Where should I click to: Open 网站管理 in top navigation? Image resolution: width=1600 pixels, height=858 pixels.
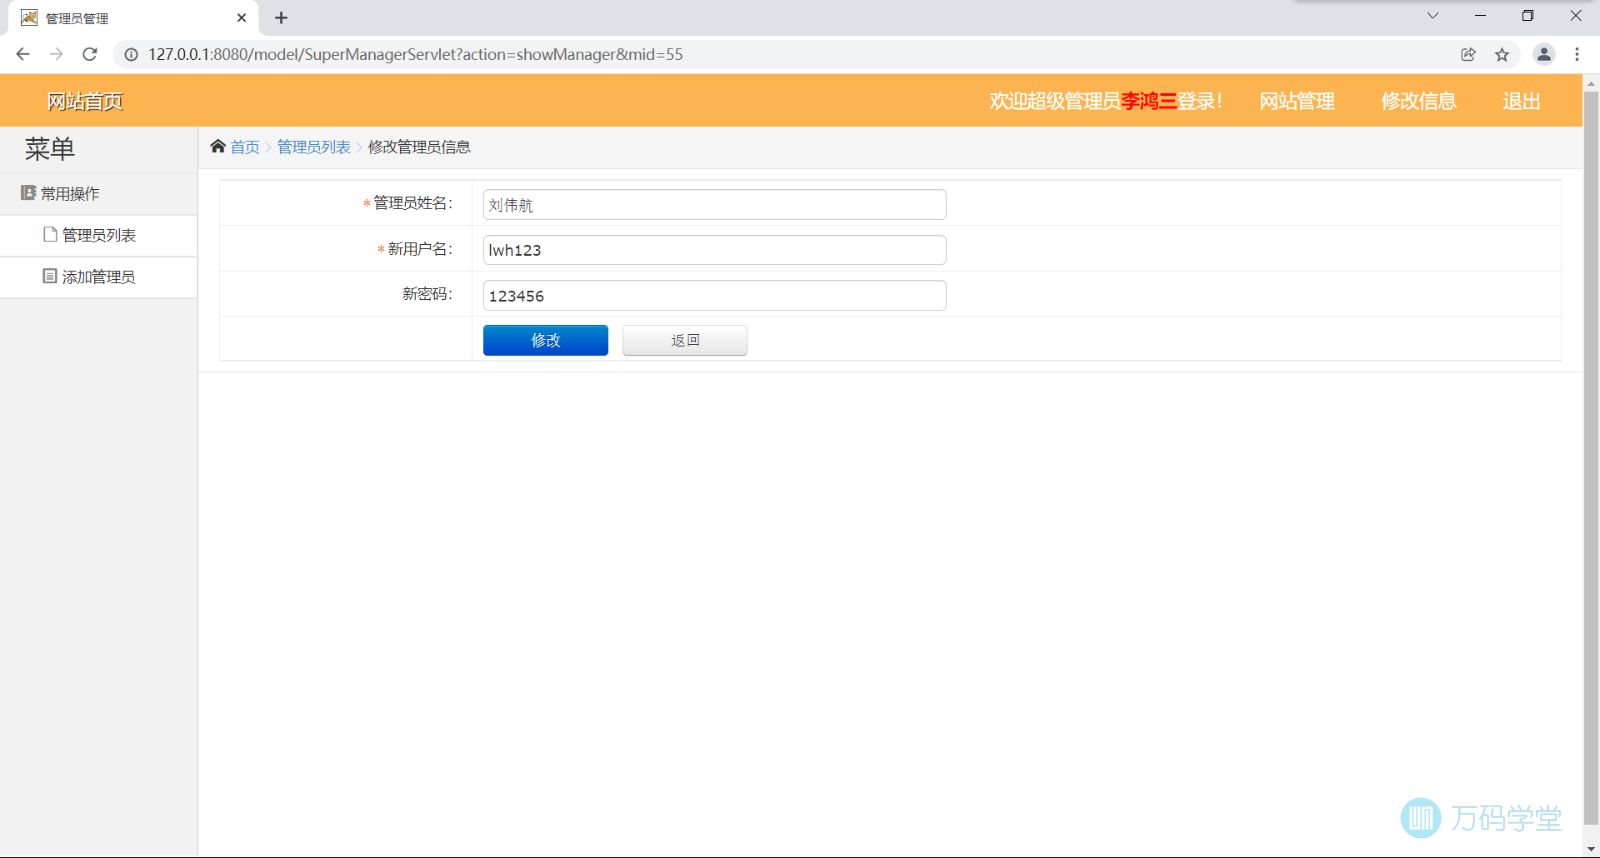pyautogui.click(x=1297, y=101)
